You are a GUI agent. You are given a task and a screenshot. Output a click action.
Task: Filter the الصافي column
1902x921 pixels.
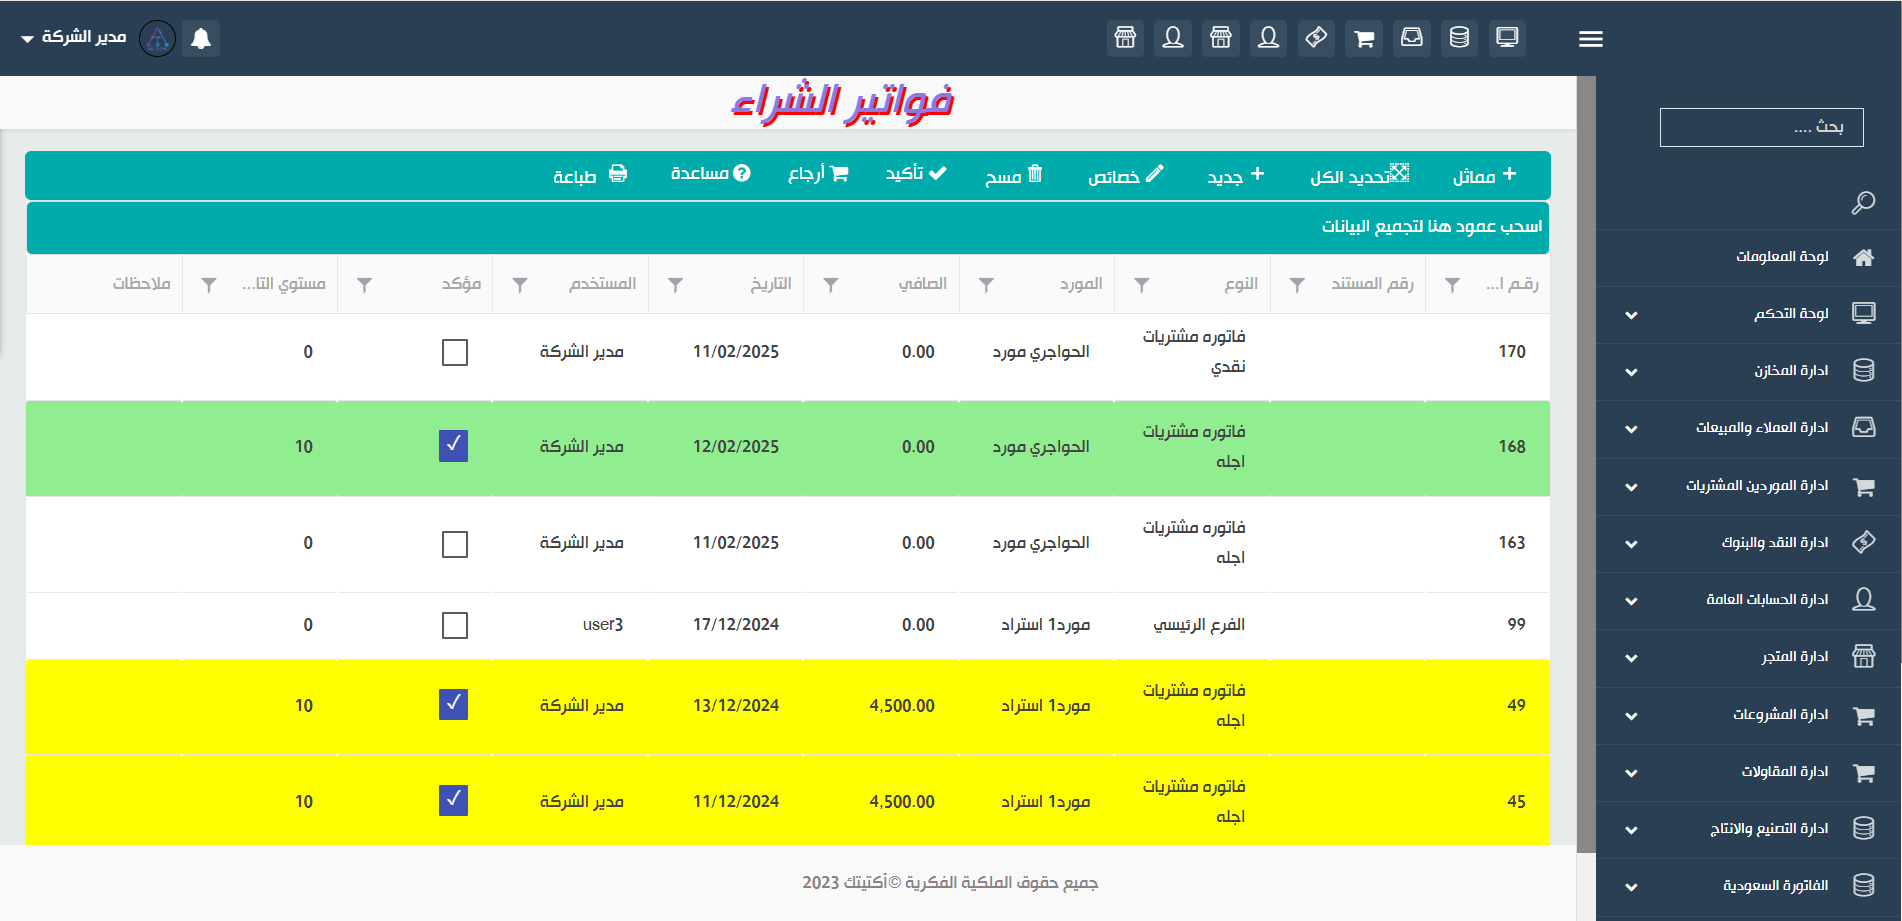click(830, 285)
